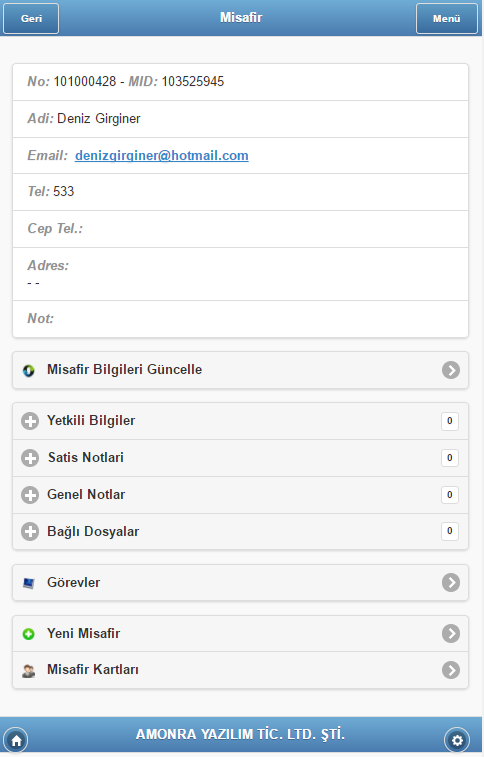Expand the Satis Notlari section
The height and width of the screenshot is (757, 484).
pyautogui.click(x=240, y=458)
